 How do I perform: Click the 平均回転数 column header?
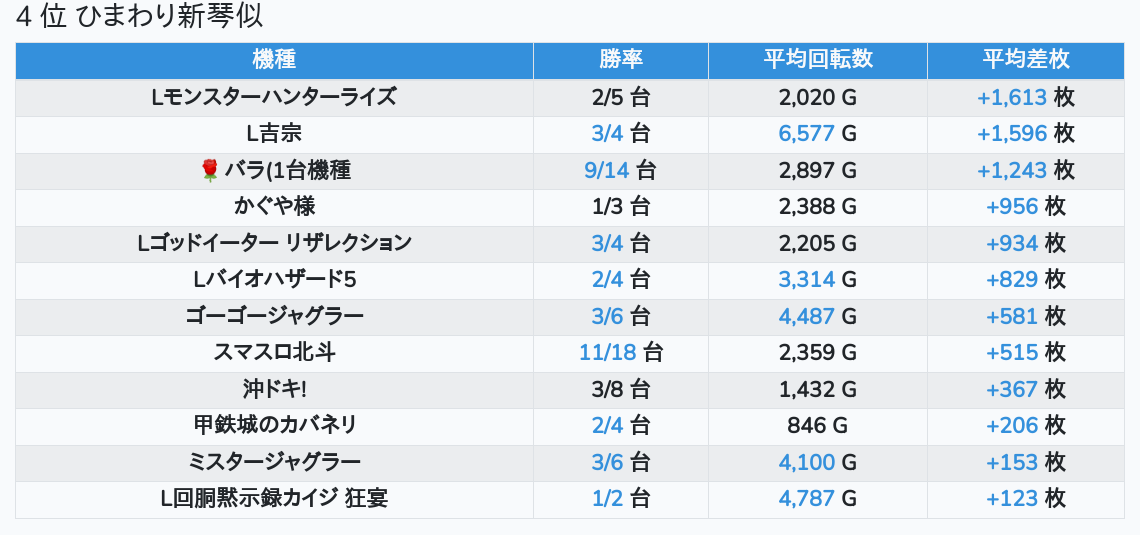click(x=817, y=59)
